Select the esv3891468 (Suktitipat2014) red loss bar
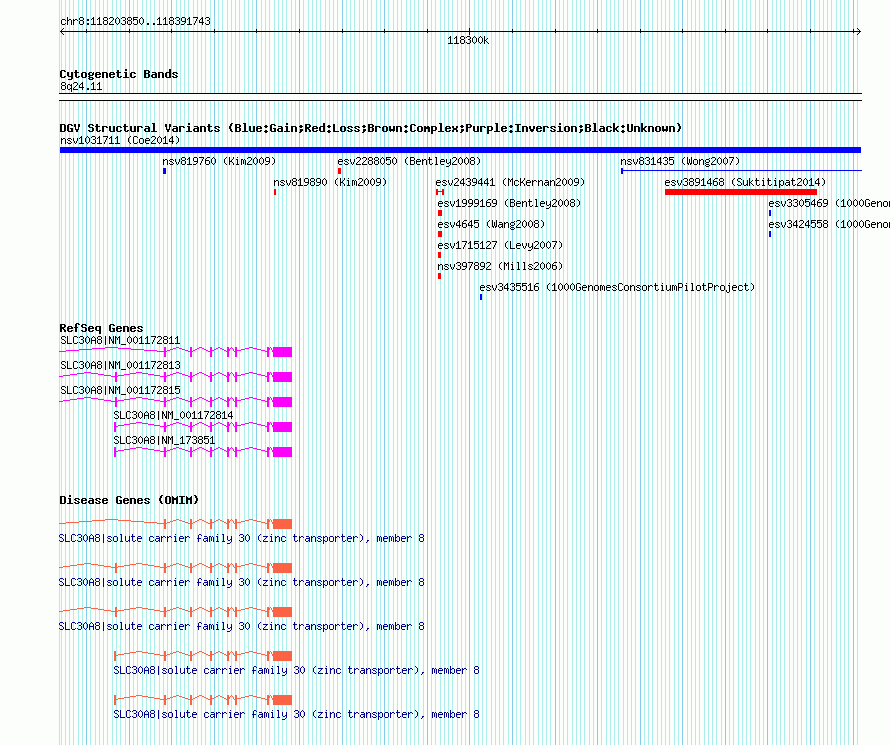This screenshot has width=890, height=745. point(741,192)
